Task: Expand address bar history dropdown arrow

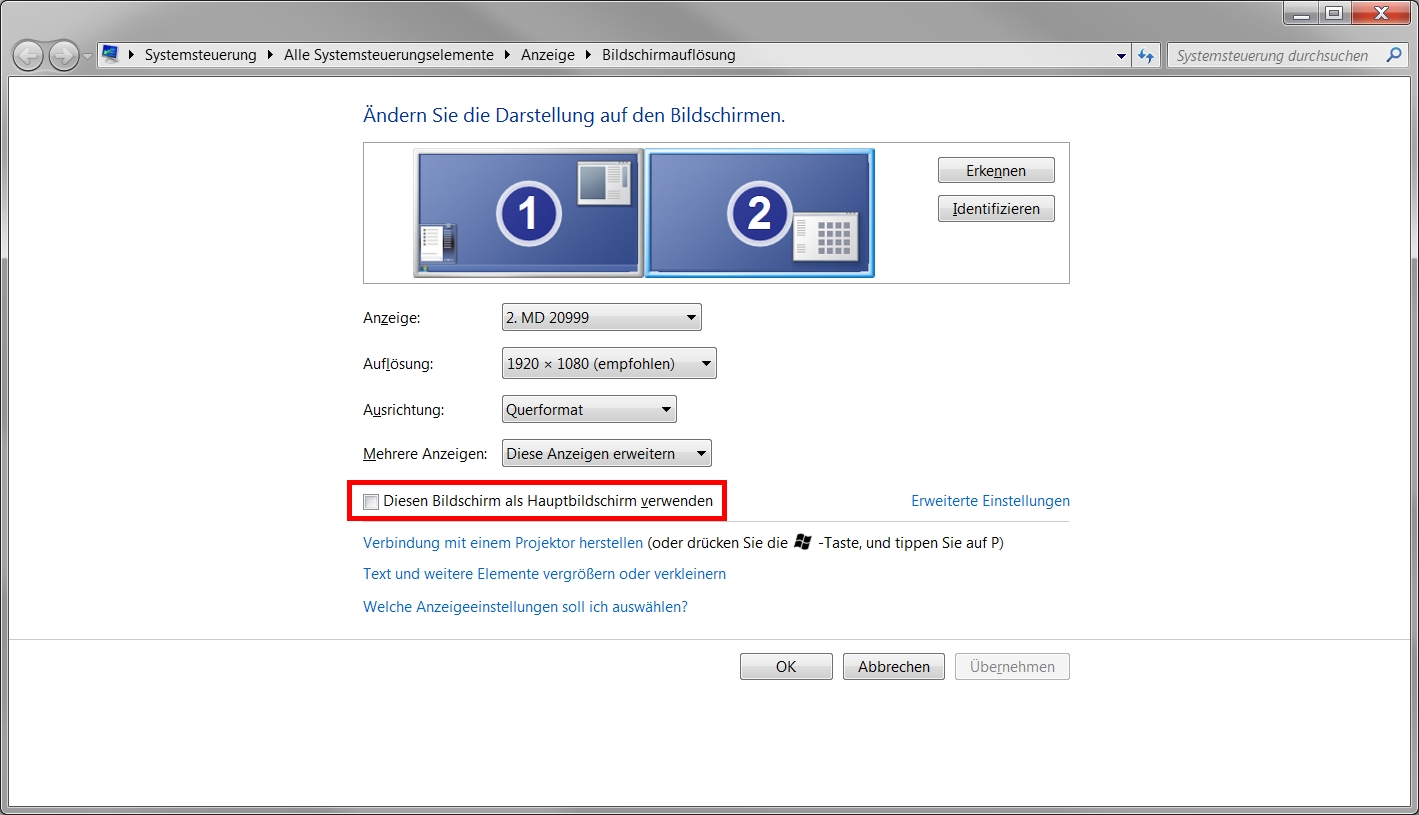Action: click(1121, 56)
